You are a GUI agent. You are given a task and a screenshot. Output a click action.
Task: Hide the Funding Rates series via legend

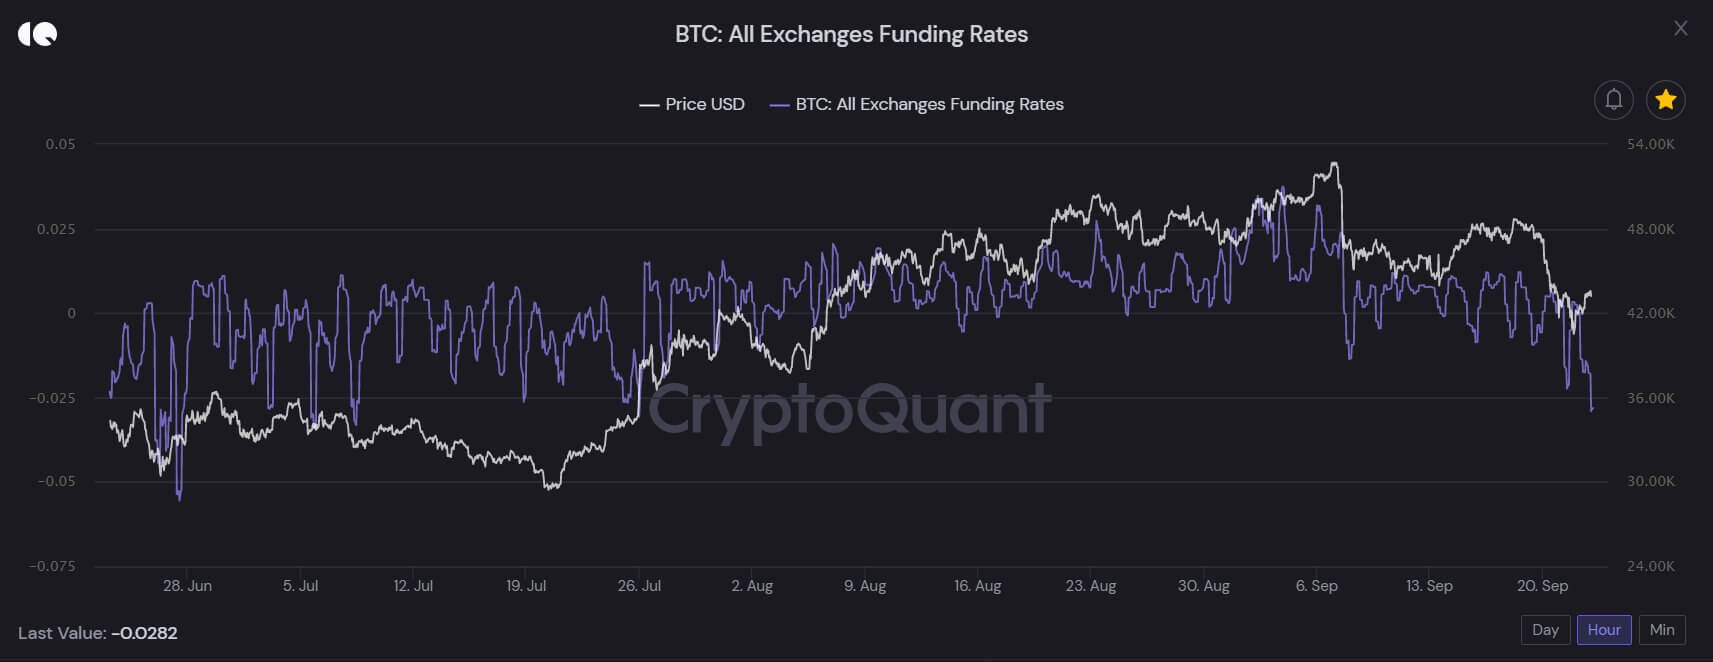pyautogui.click(x=918, y=104)
